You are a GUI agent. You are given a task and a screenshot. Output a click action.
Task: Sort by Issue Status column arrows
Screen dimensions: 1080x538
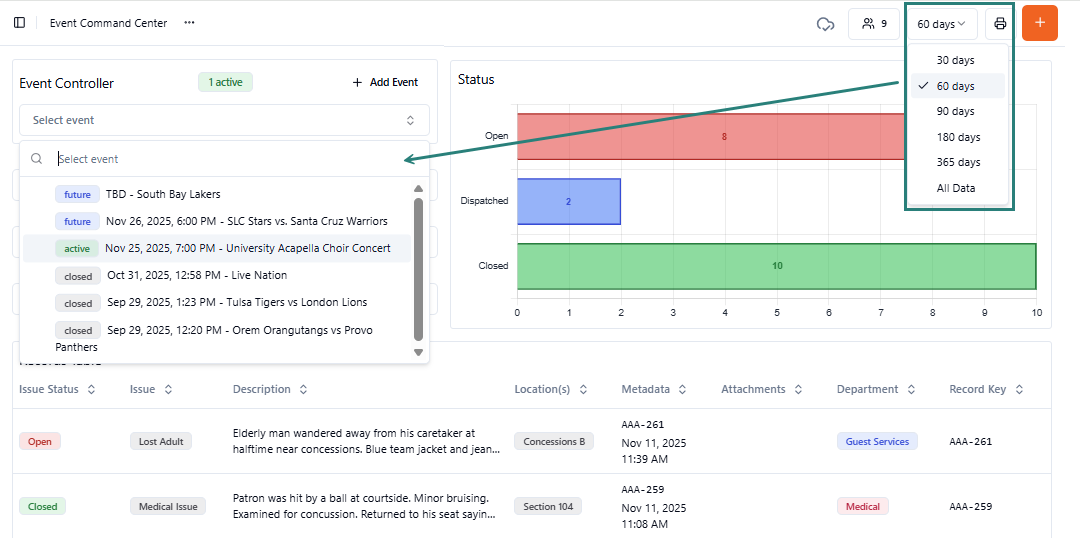coord(91,390)
